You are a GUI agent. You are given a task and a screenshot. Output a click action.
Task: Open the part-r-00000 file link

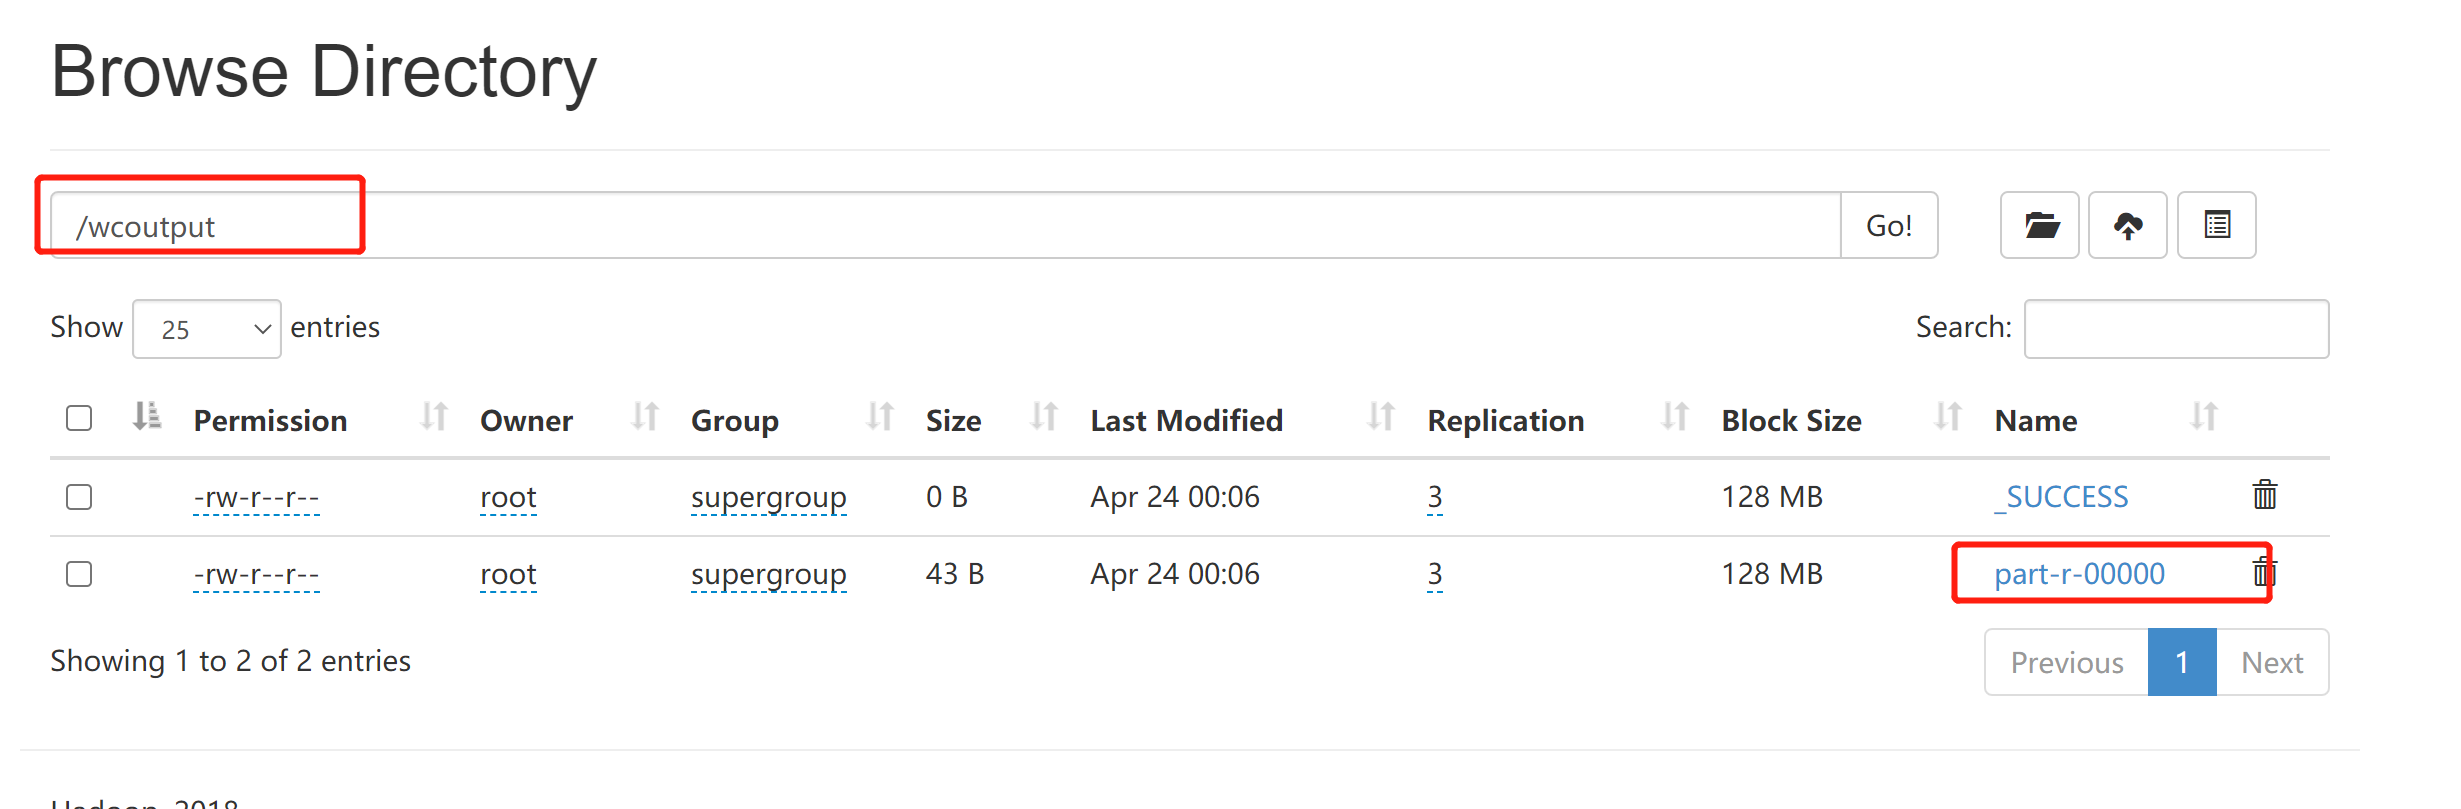tap(2079, 574)
